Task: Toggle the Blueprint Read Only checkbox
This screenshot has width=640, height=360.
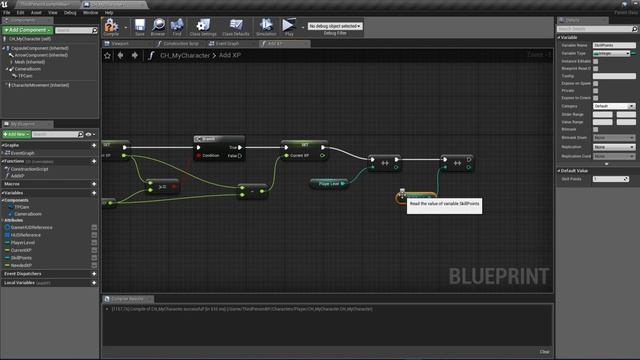Action: 596,69
